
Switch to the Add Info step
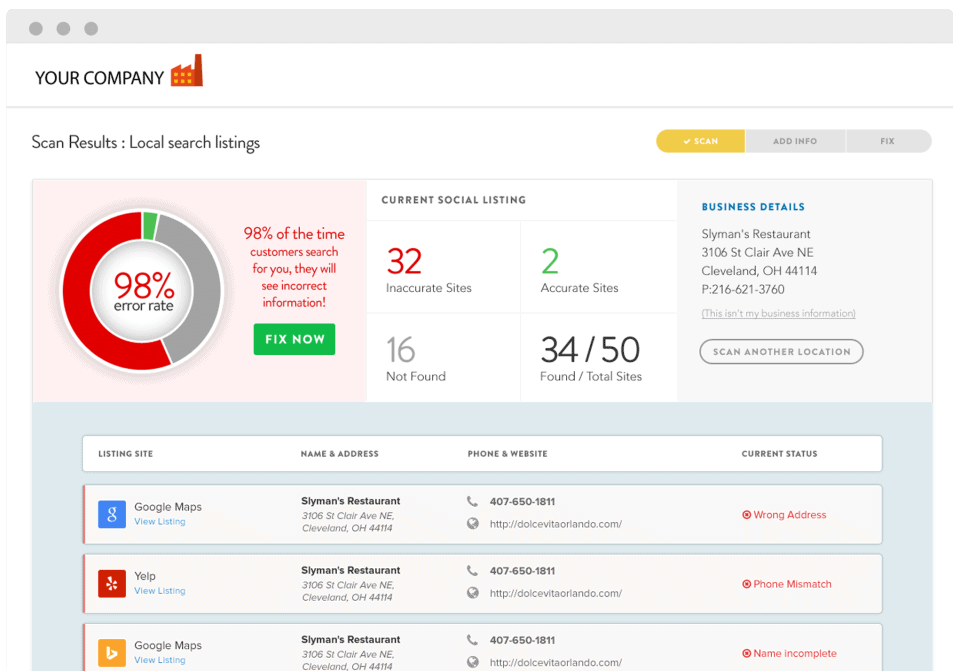[795, 141]
